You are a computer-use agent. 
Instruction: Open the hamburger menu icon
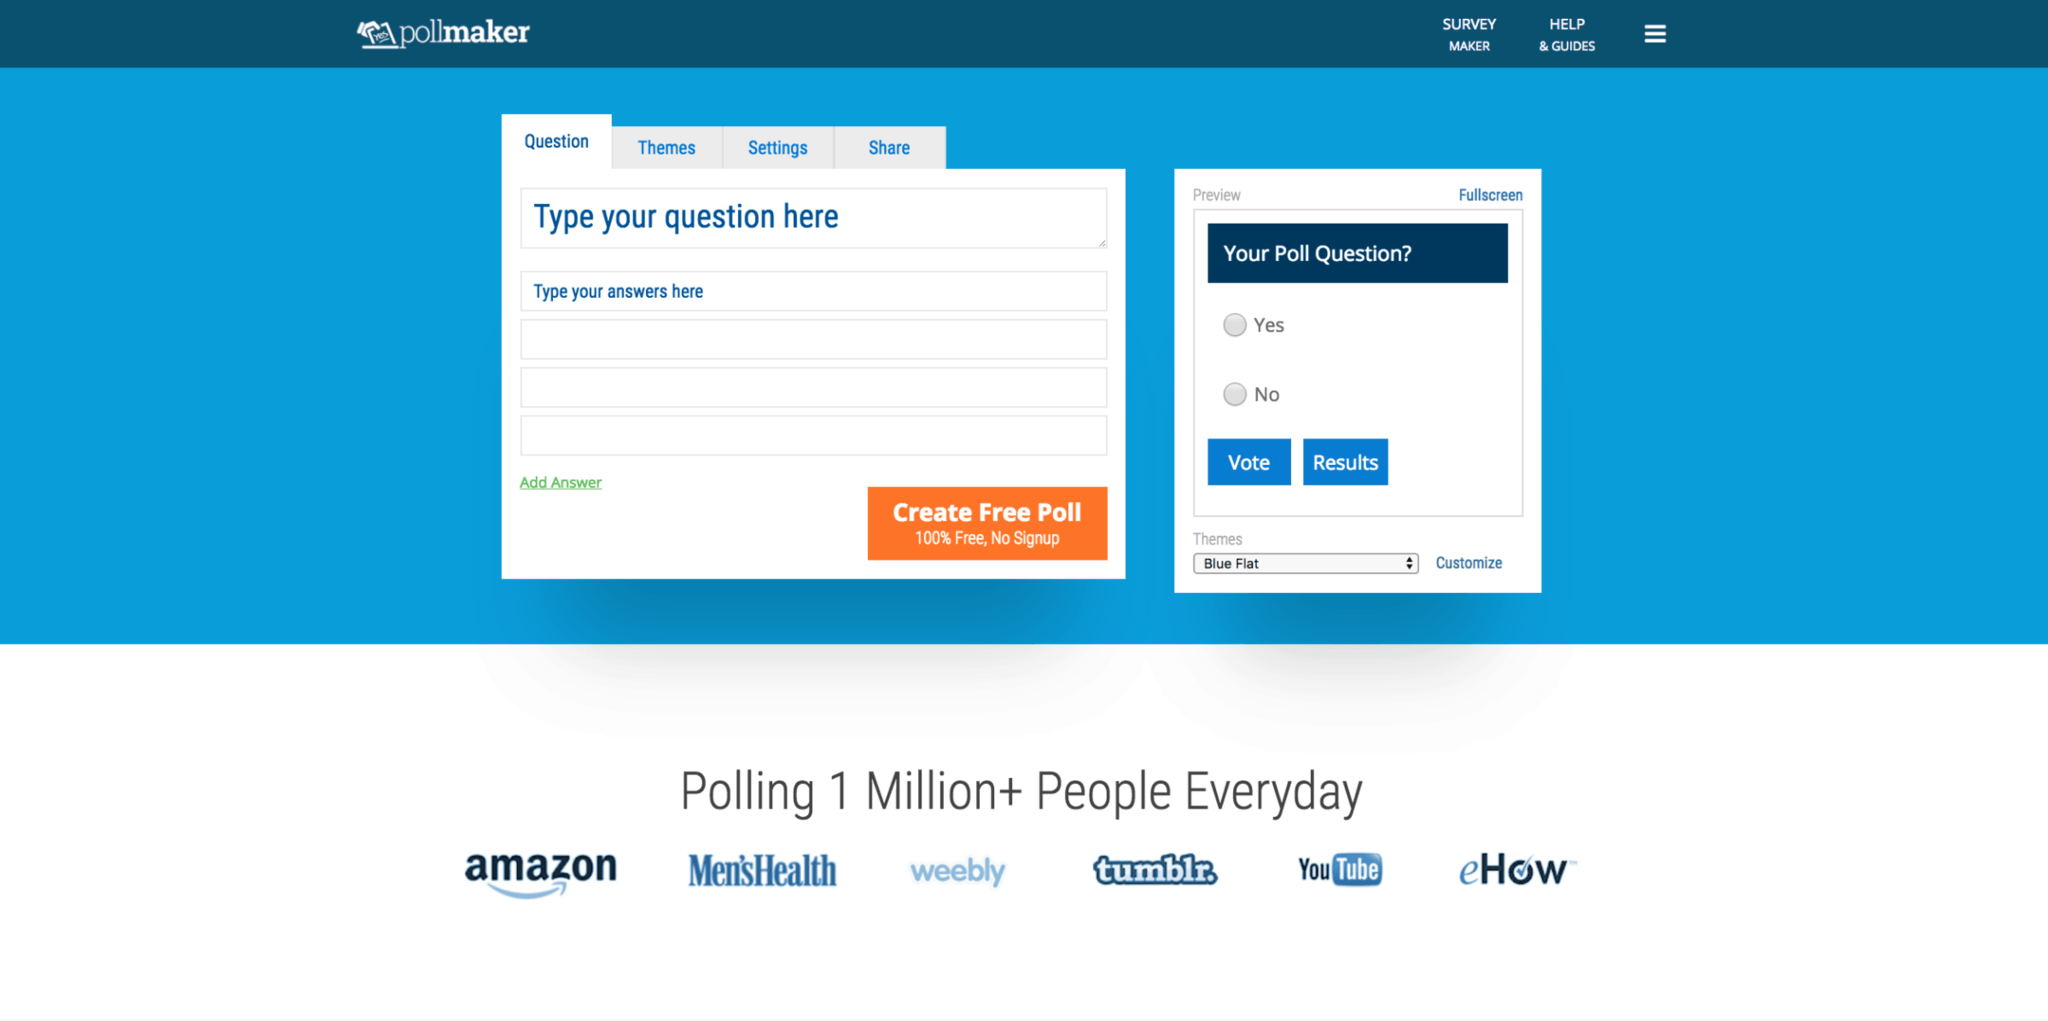coord(1655,34)
